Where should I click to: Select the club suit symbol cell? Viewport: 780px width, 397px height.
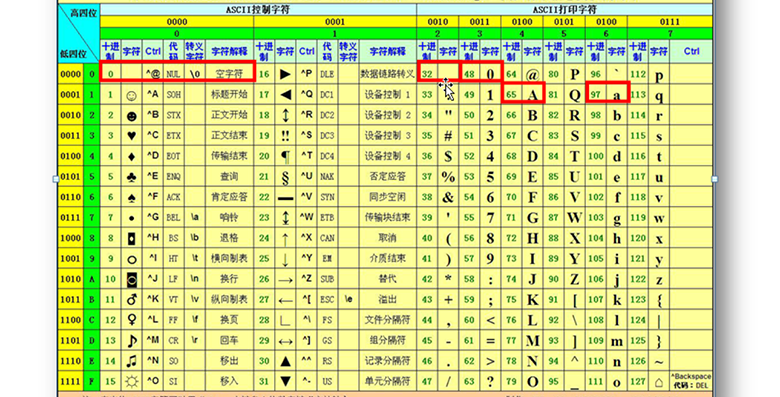coord(132,177)
